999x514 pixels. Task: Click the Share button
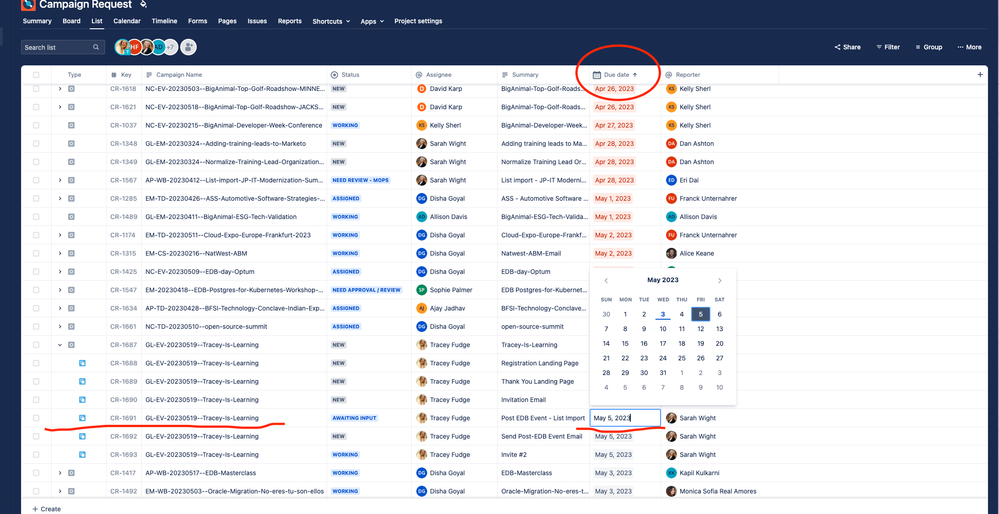click(847, 47)
